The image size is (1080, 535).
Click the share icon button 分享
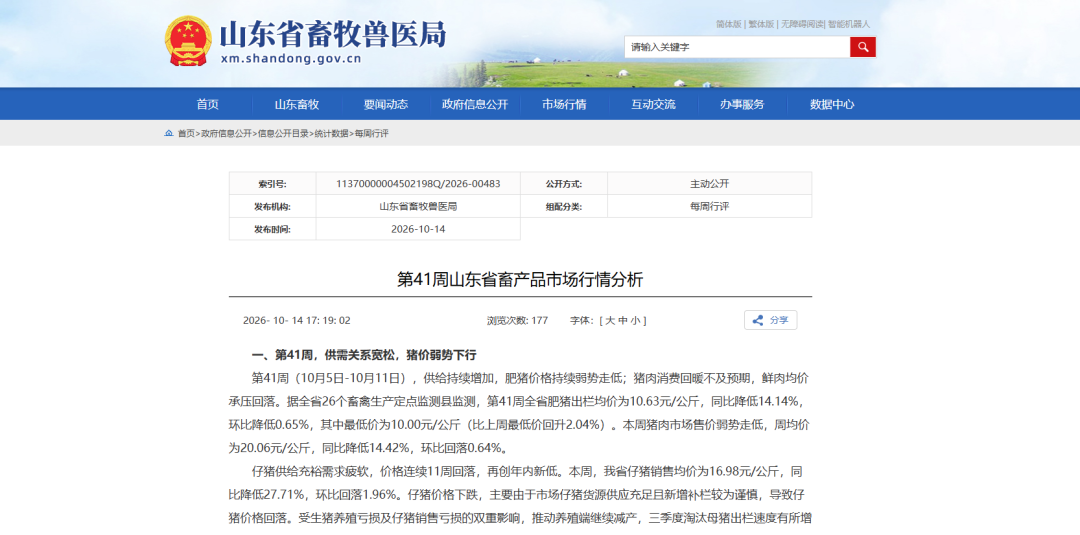pyautogui.click(x=770, y=320)
